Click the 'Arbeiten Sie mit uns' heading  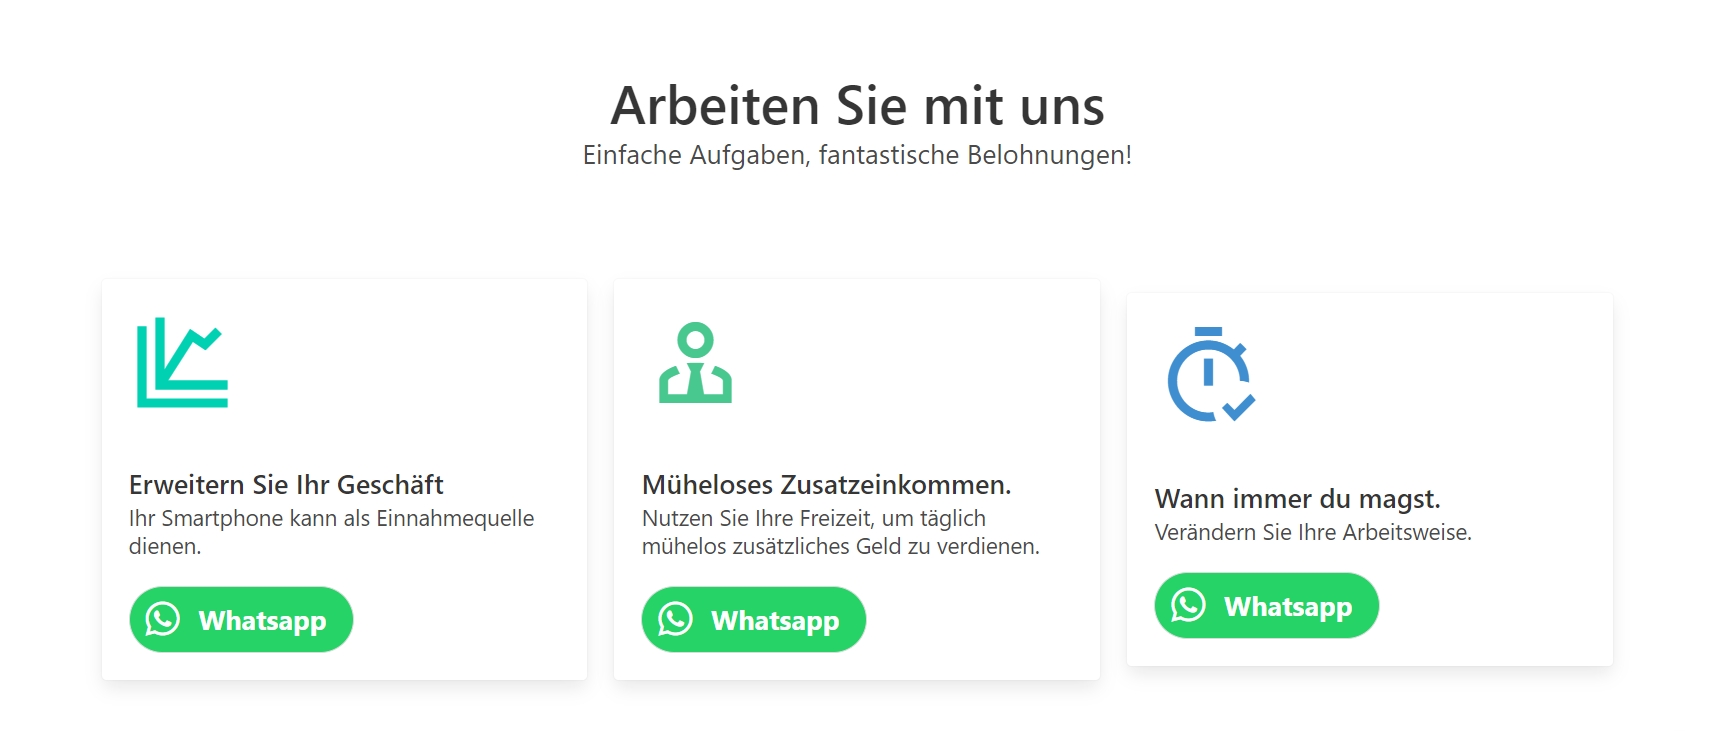858,106
